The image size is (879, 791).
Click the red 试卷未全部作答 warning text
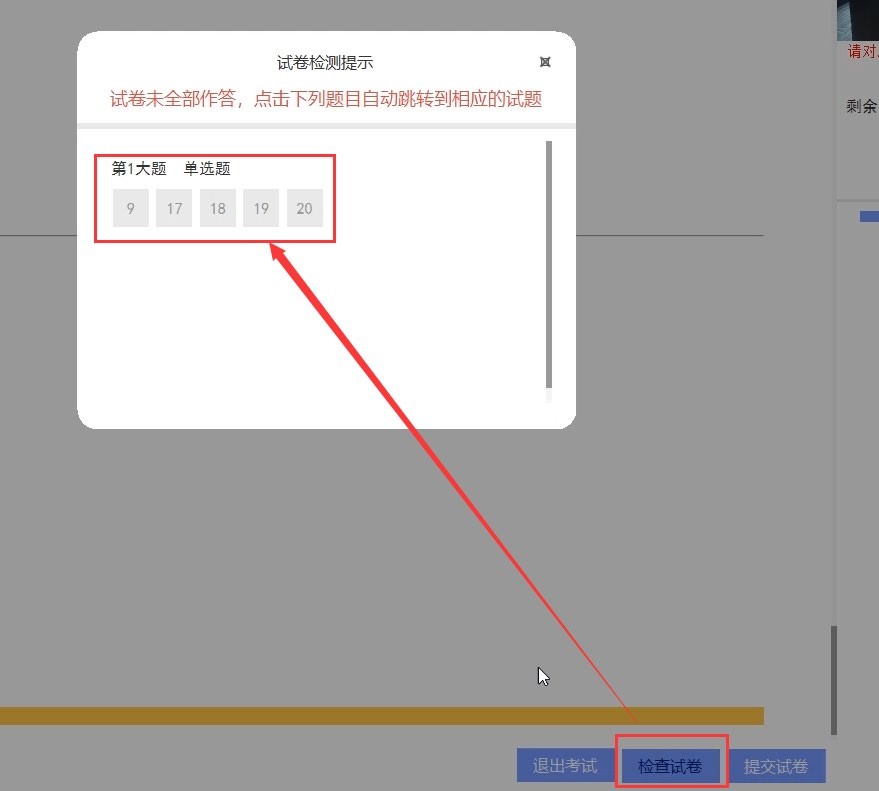click(325, 99)
